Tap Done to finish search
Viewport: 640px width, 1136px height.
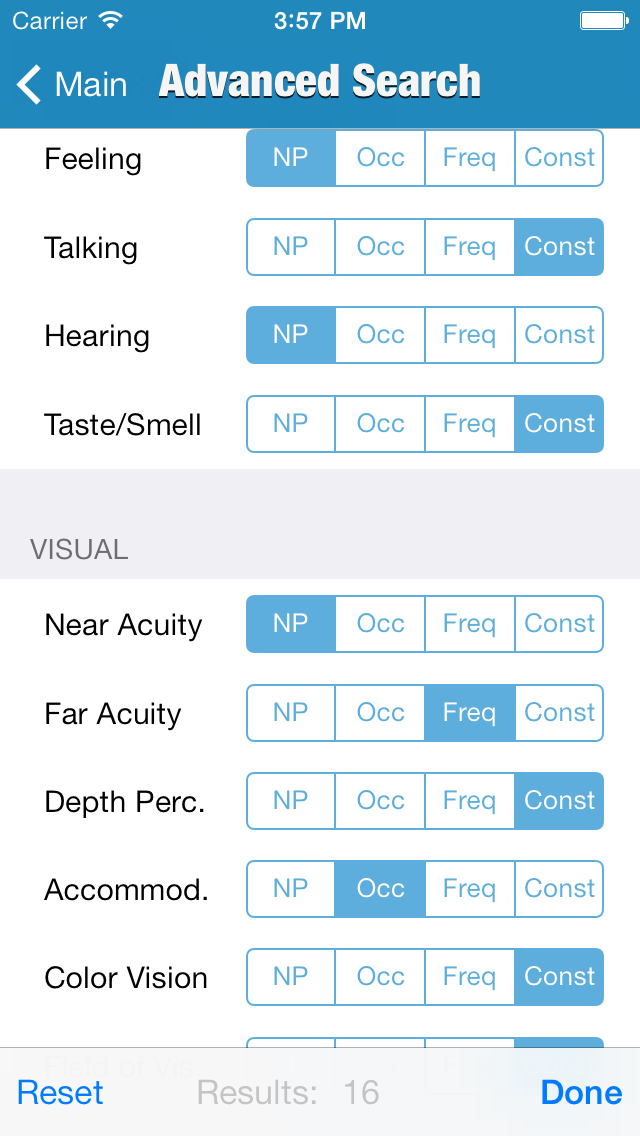coord(581,1092)
